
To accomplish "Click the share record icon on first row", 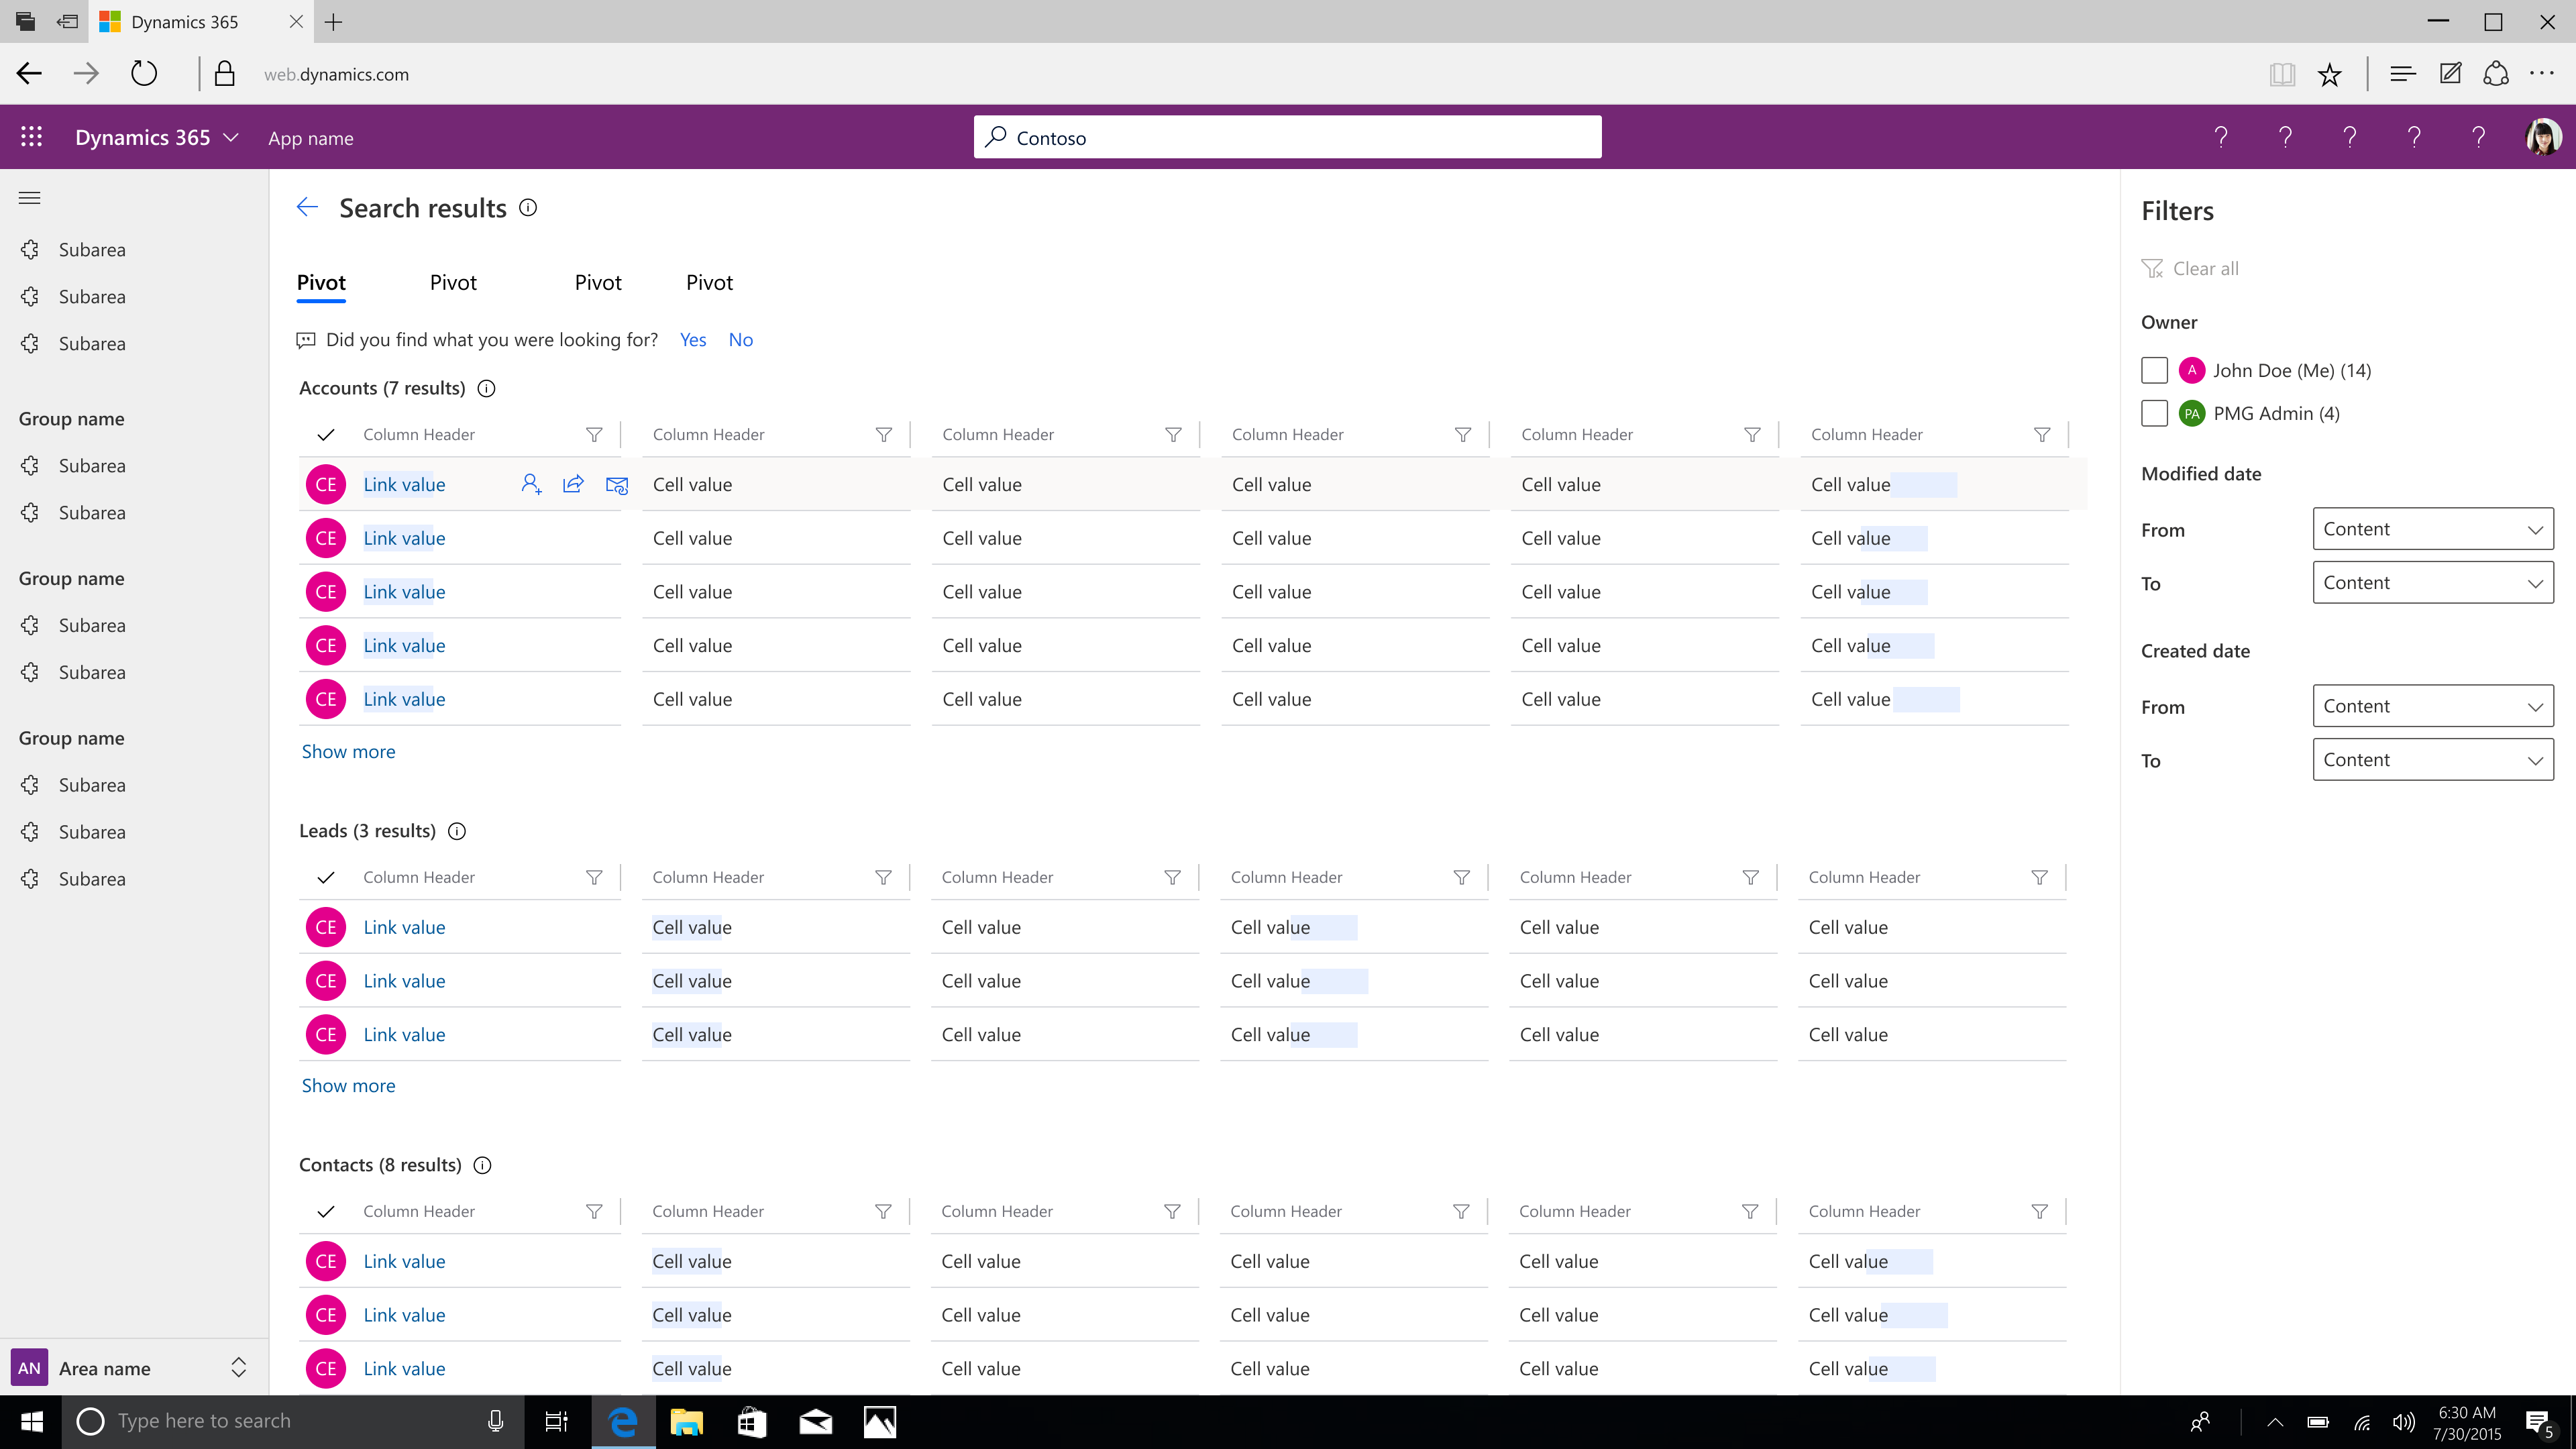I will 574,483.
